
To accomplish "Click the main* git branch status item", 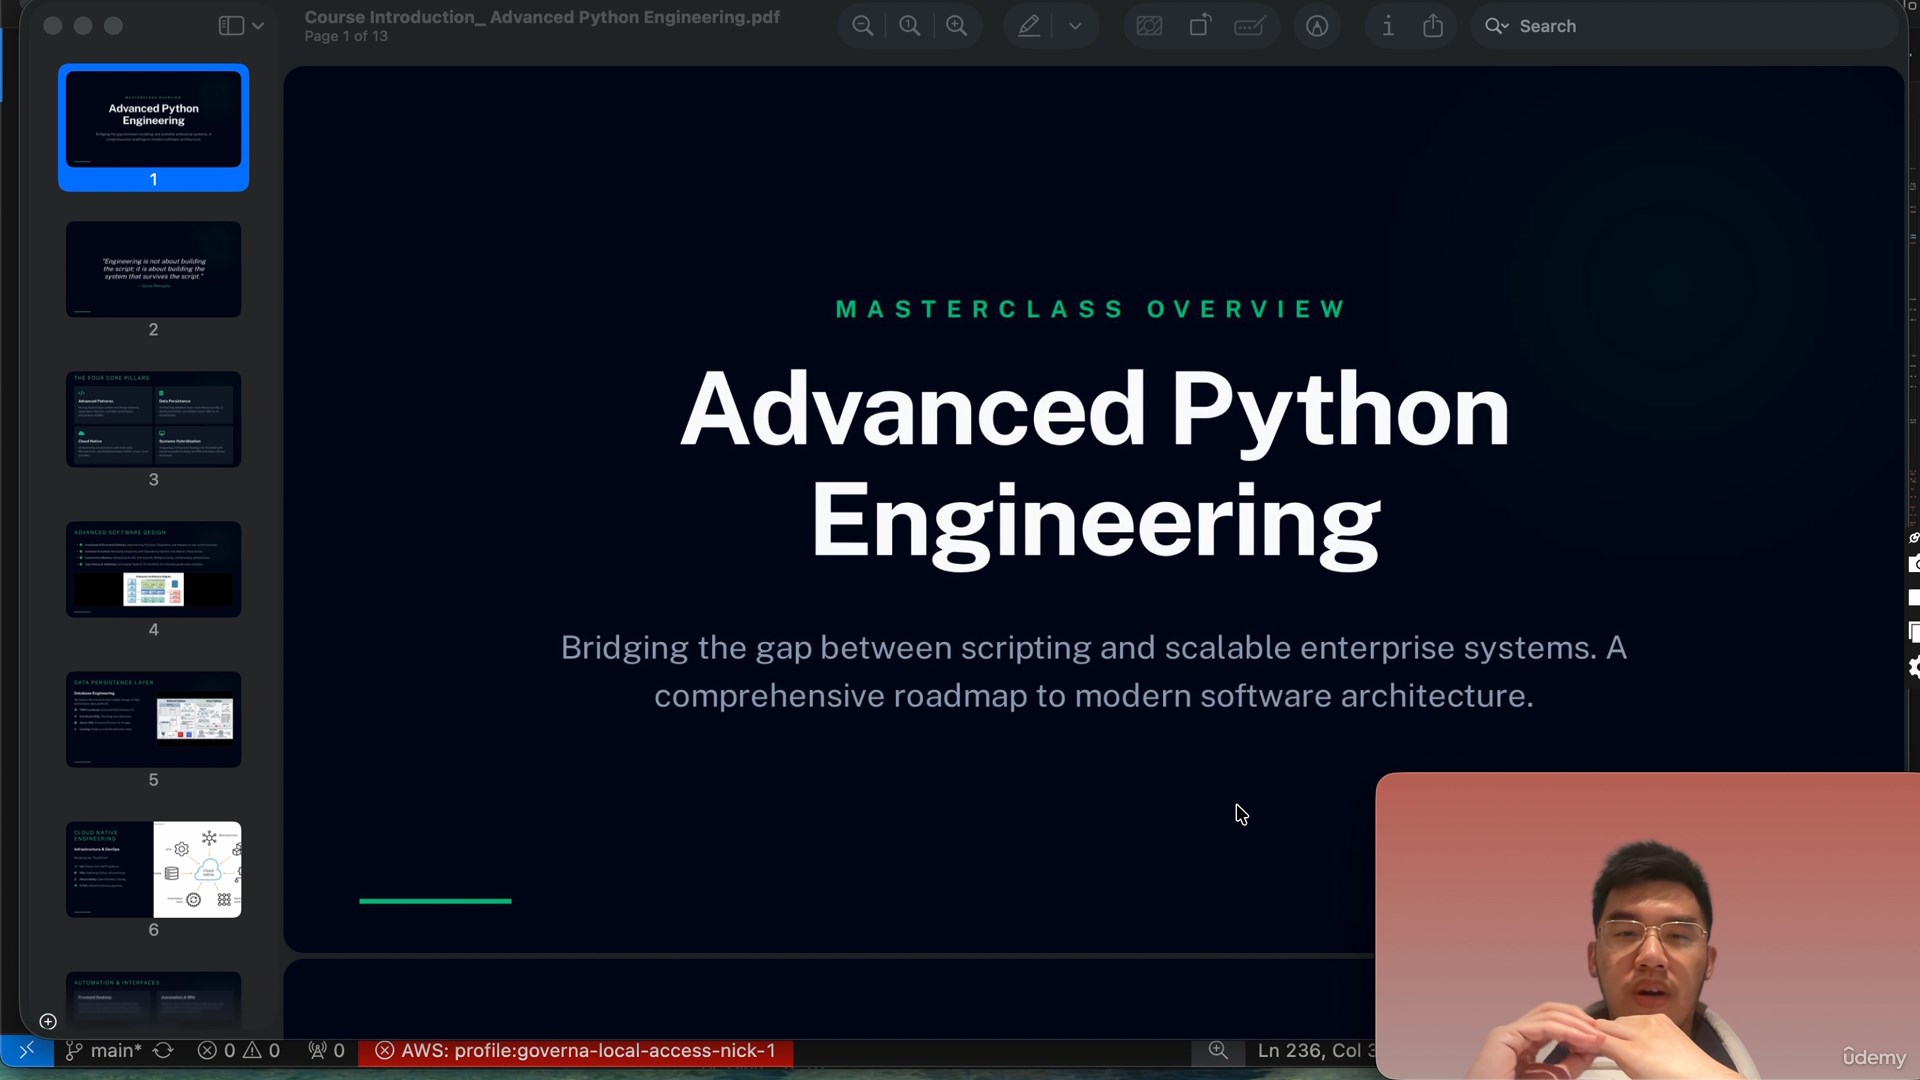I will point(104,1051).
